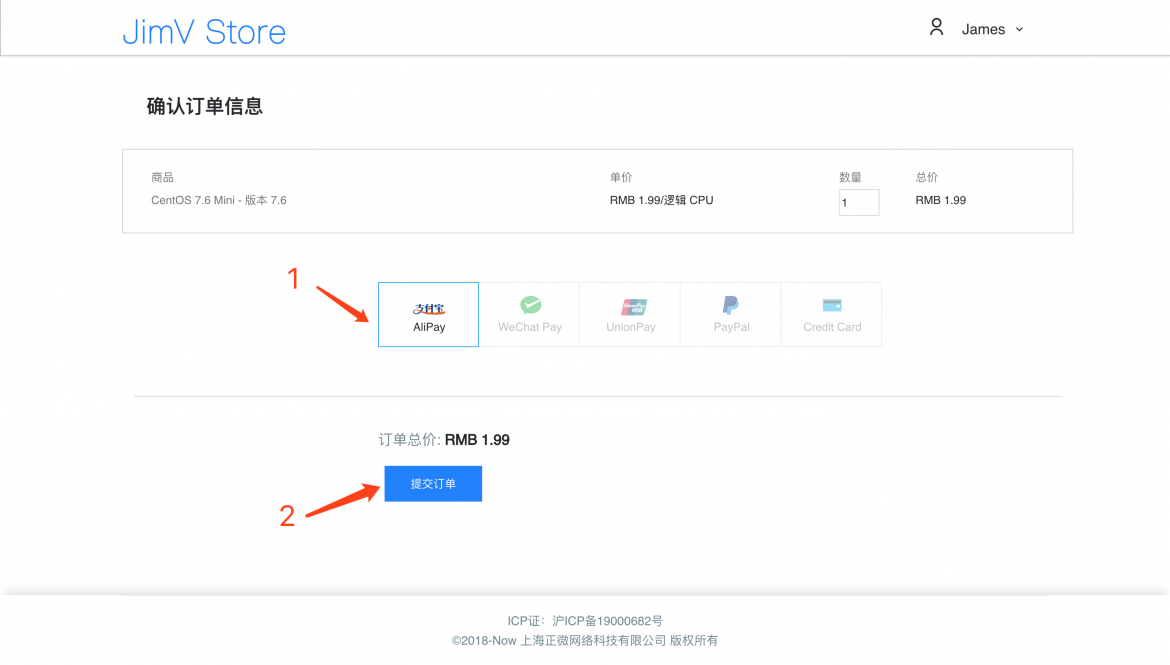Click the PayPal logo icon
1170x665 pixels.
(x=731, y=305)
